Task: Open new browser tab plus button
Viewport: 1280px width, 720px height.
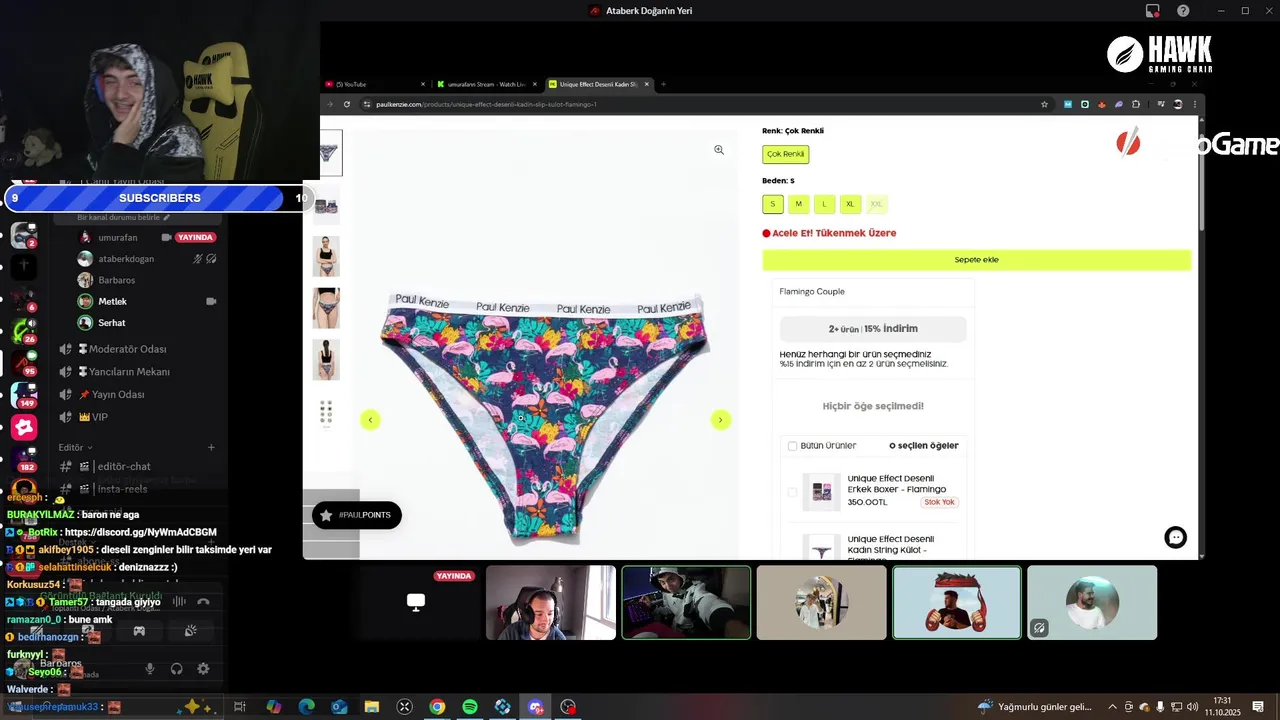Action: [663, 85]
